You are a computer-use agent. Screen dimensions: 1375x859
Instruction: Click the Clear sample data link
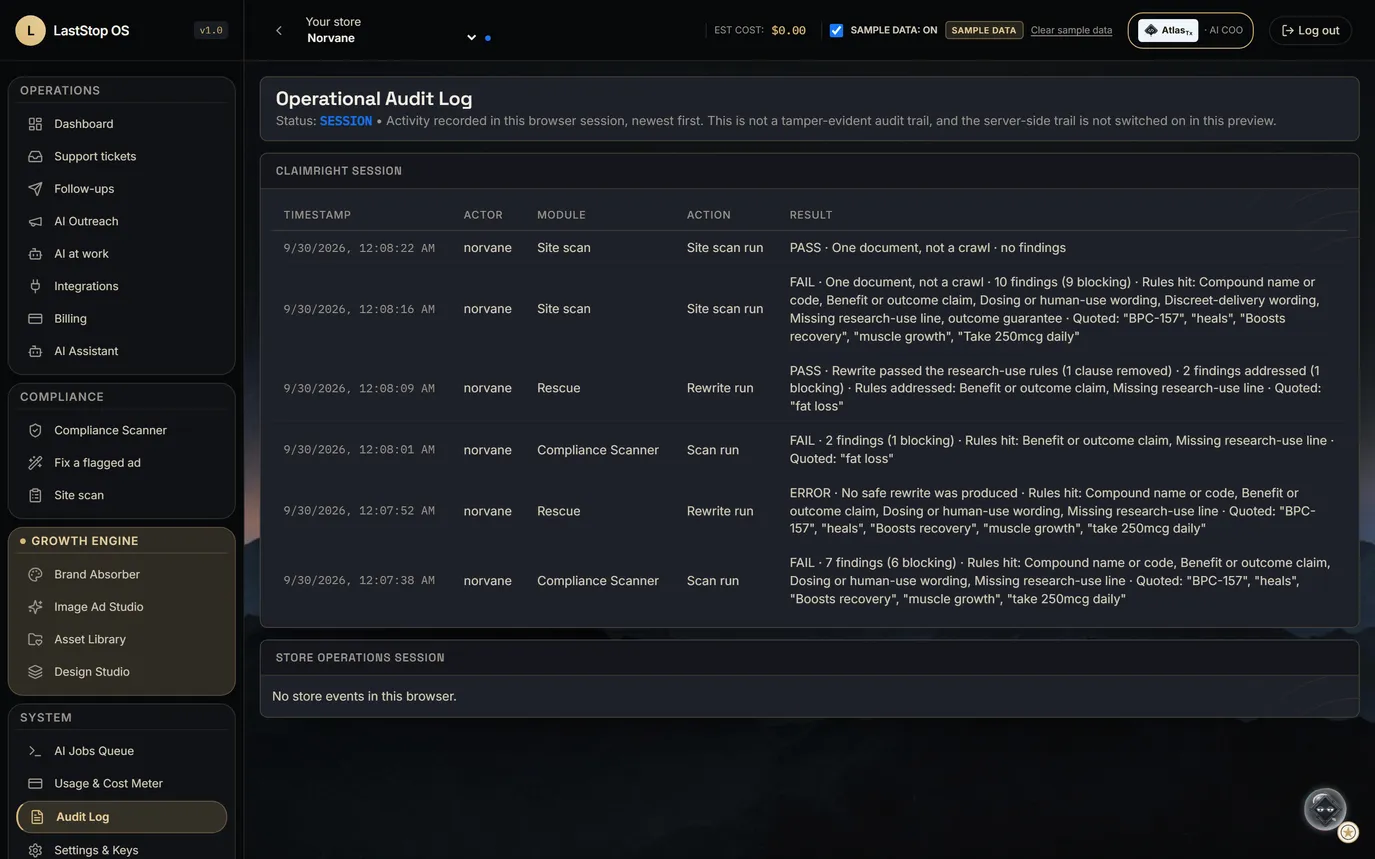(x=1071, y=30)
